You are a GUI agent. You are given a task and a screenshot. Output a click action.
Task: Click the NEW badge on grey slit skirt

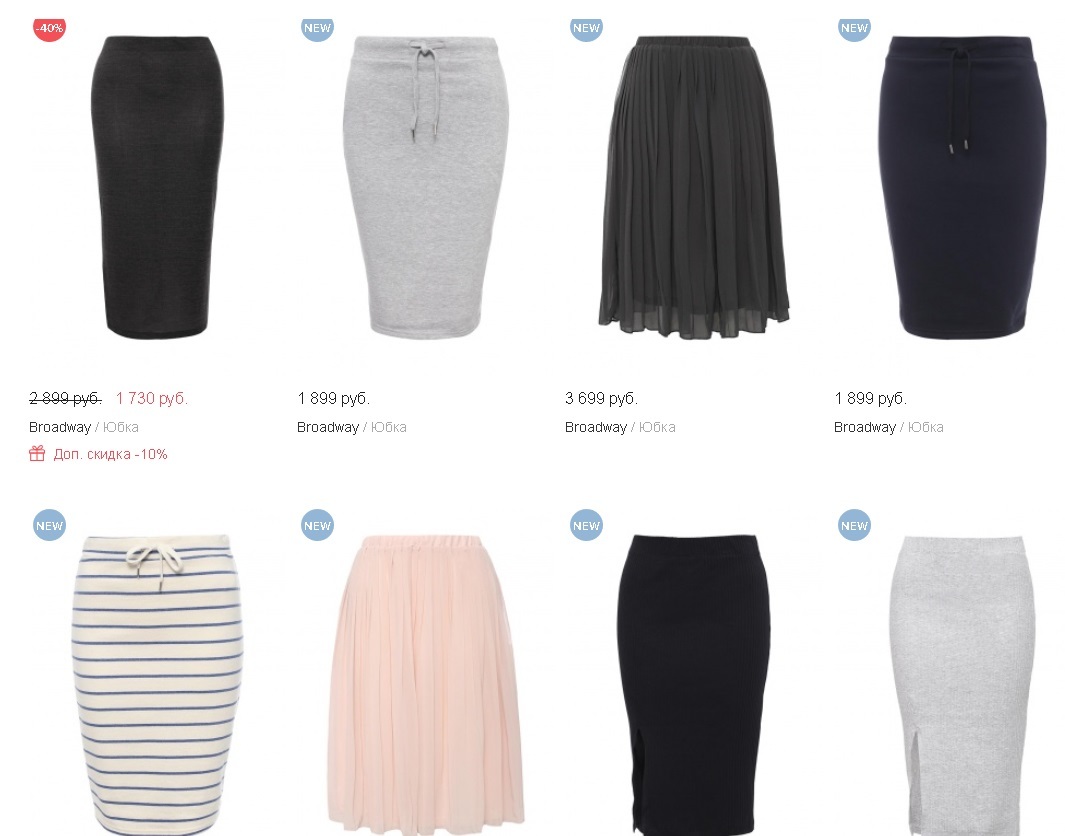[854, 525]
